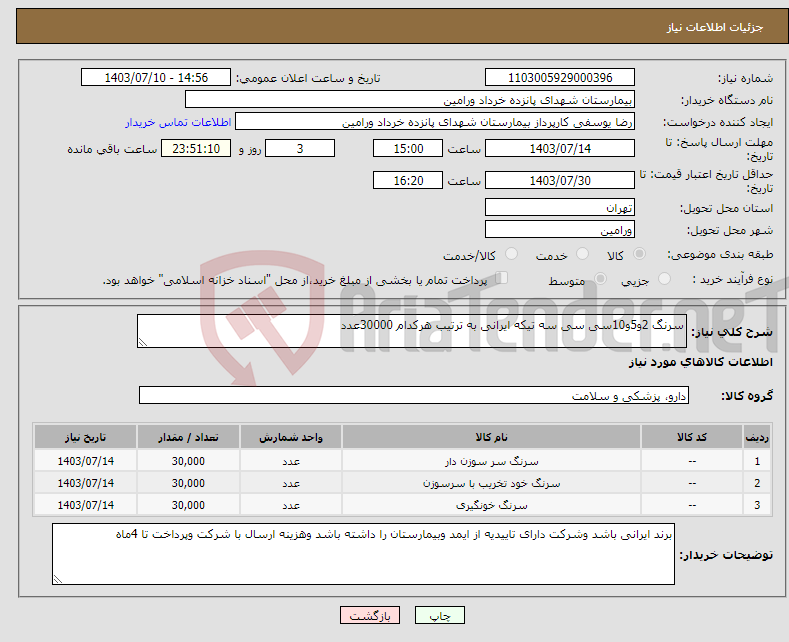Click the page title جزئیات اطلاعات نیاز
This screenshot has width=789, height=642.
(x=715, y=27)
